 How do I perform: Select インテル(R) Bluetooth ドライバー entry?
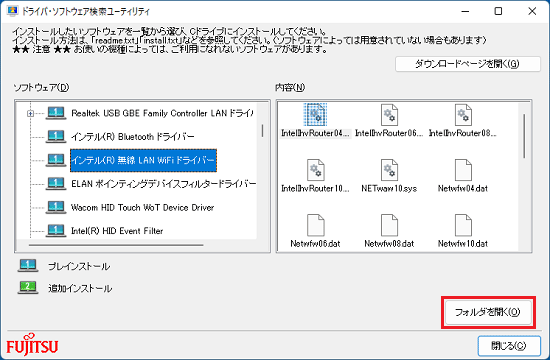click(133, 136)
